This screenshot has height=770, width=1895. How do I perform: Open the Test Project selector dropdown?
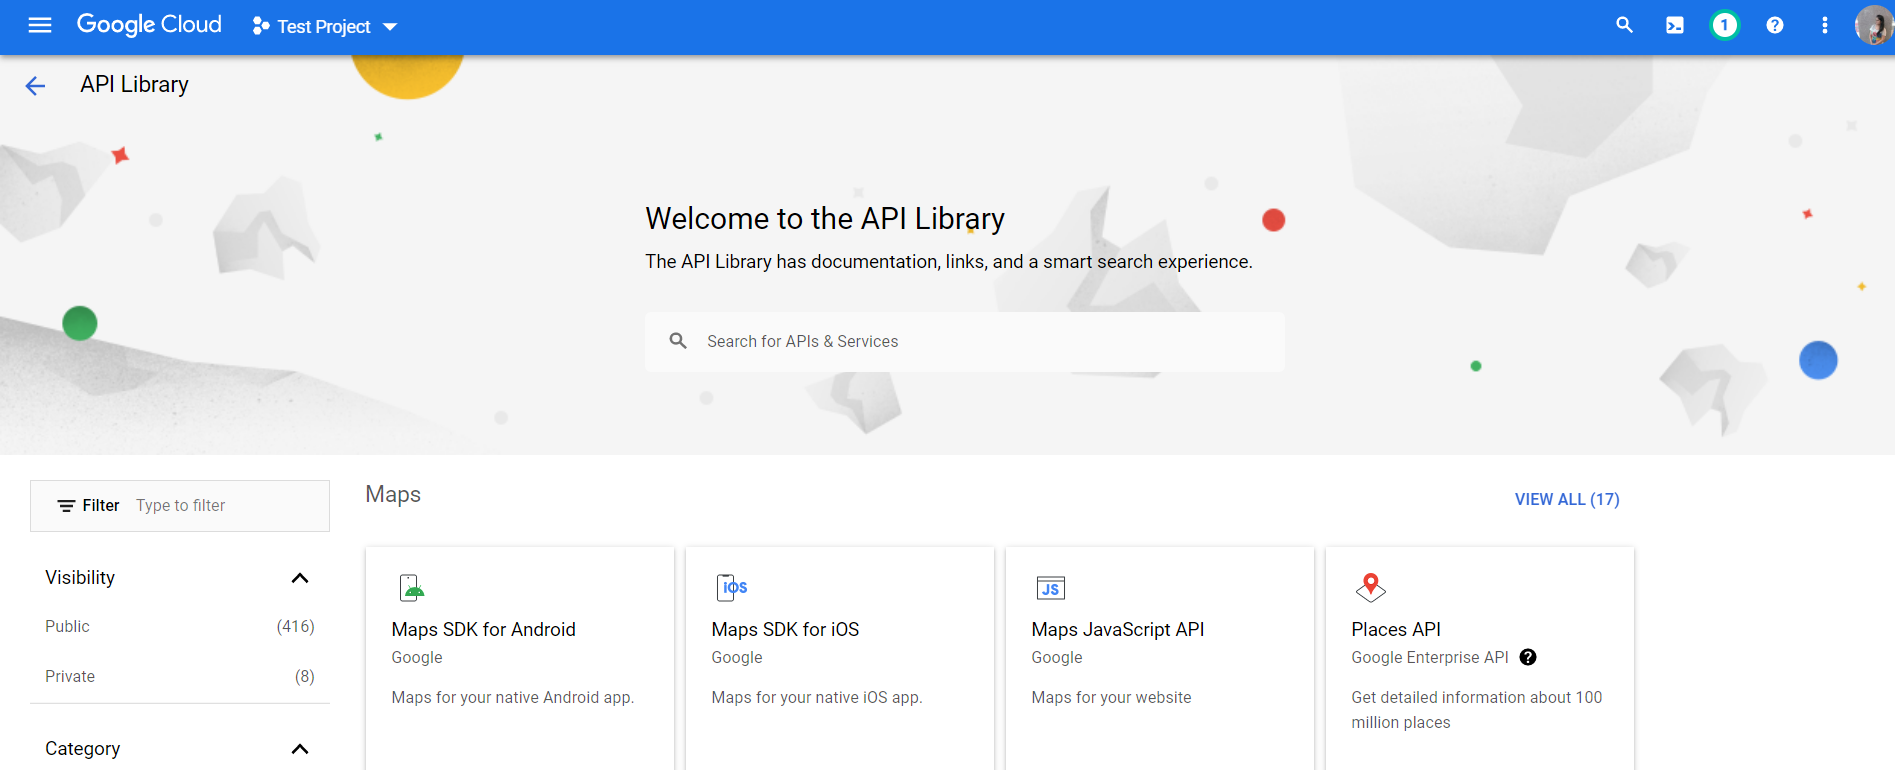(x=325, y=27)
